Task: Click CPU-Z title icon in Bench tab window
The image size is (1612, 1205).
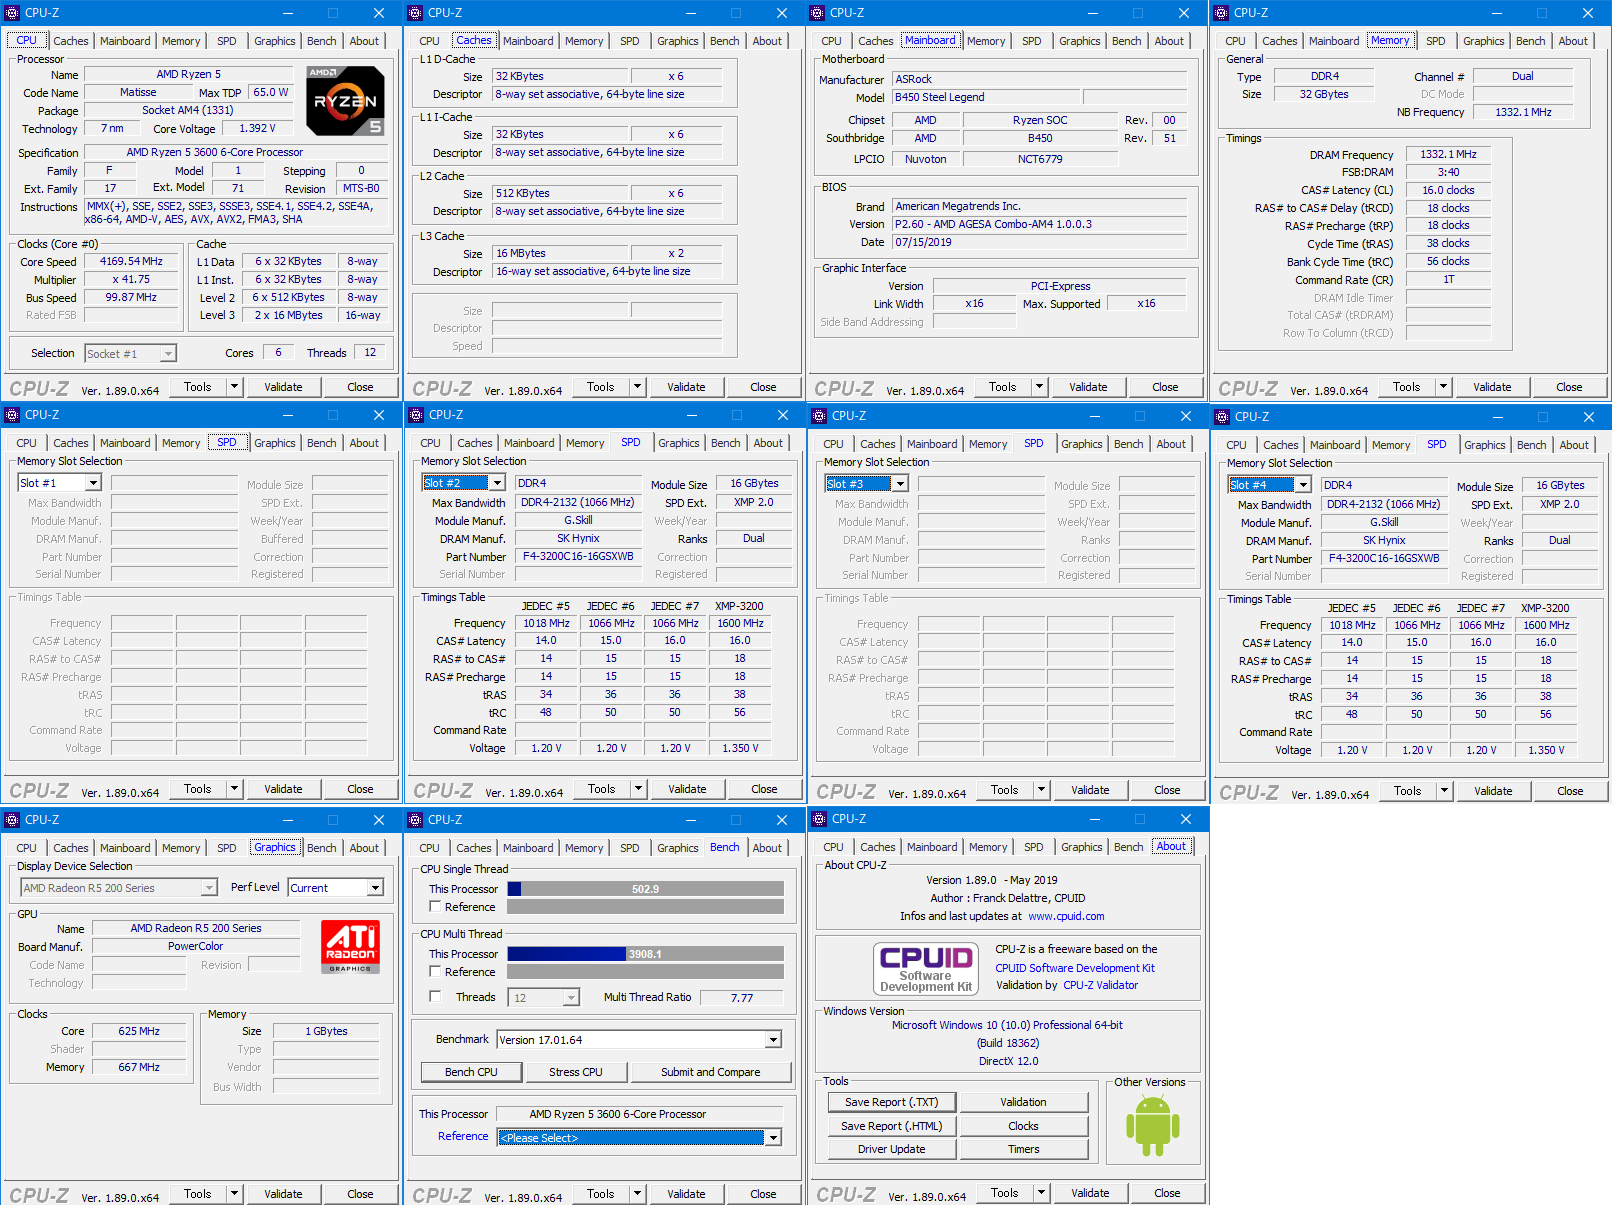Action: pyautogui.click(x=415, y=820)
